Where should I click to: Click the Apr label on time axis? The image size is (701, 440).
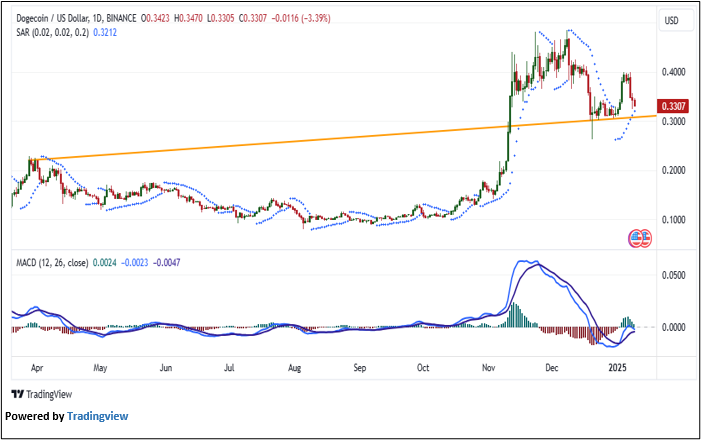[37, 368]
